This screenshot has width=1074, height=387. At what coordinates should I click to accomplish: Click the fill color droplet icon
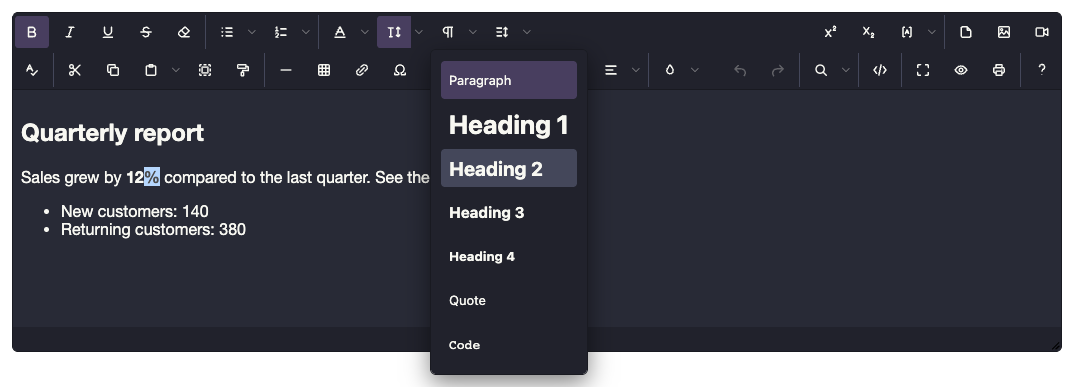coord(670,70)
